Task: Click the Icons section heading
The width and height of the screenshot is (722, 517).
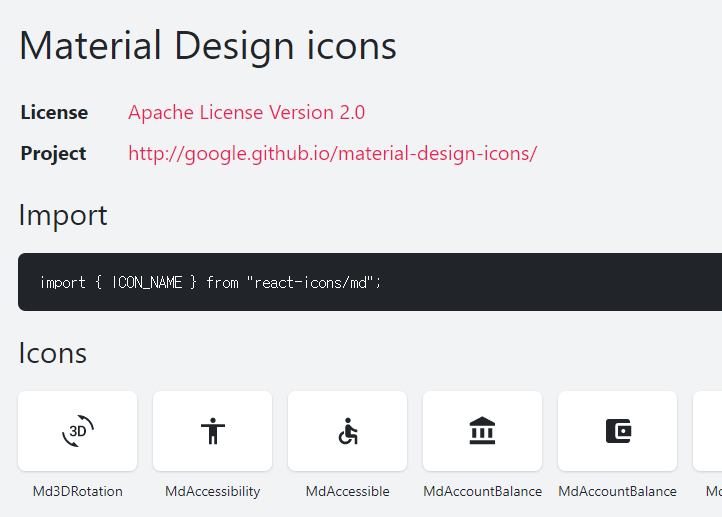Action: click(53, 352)
